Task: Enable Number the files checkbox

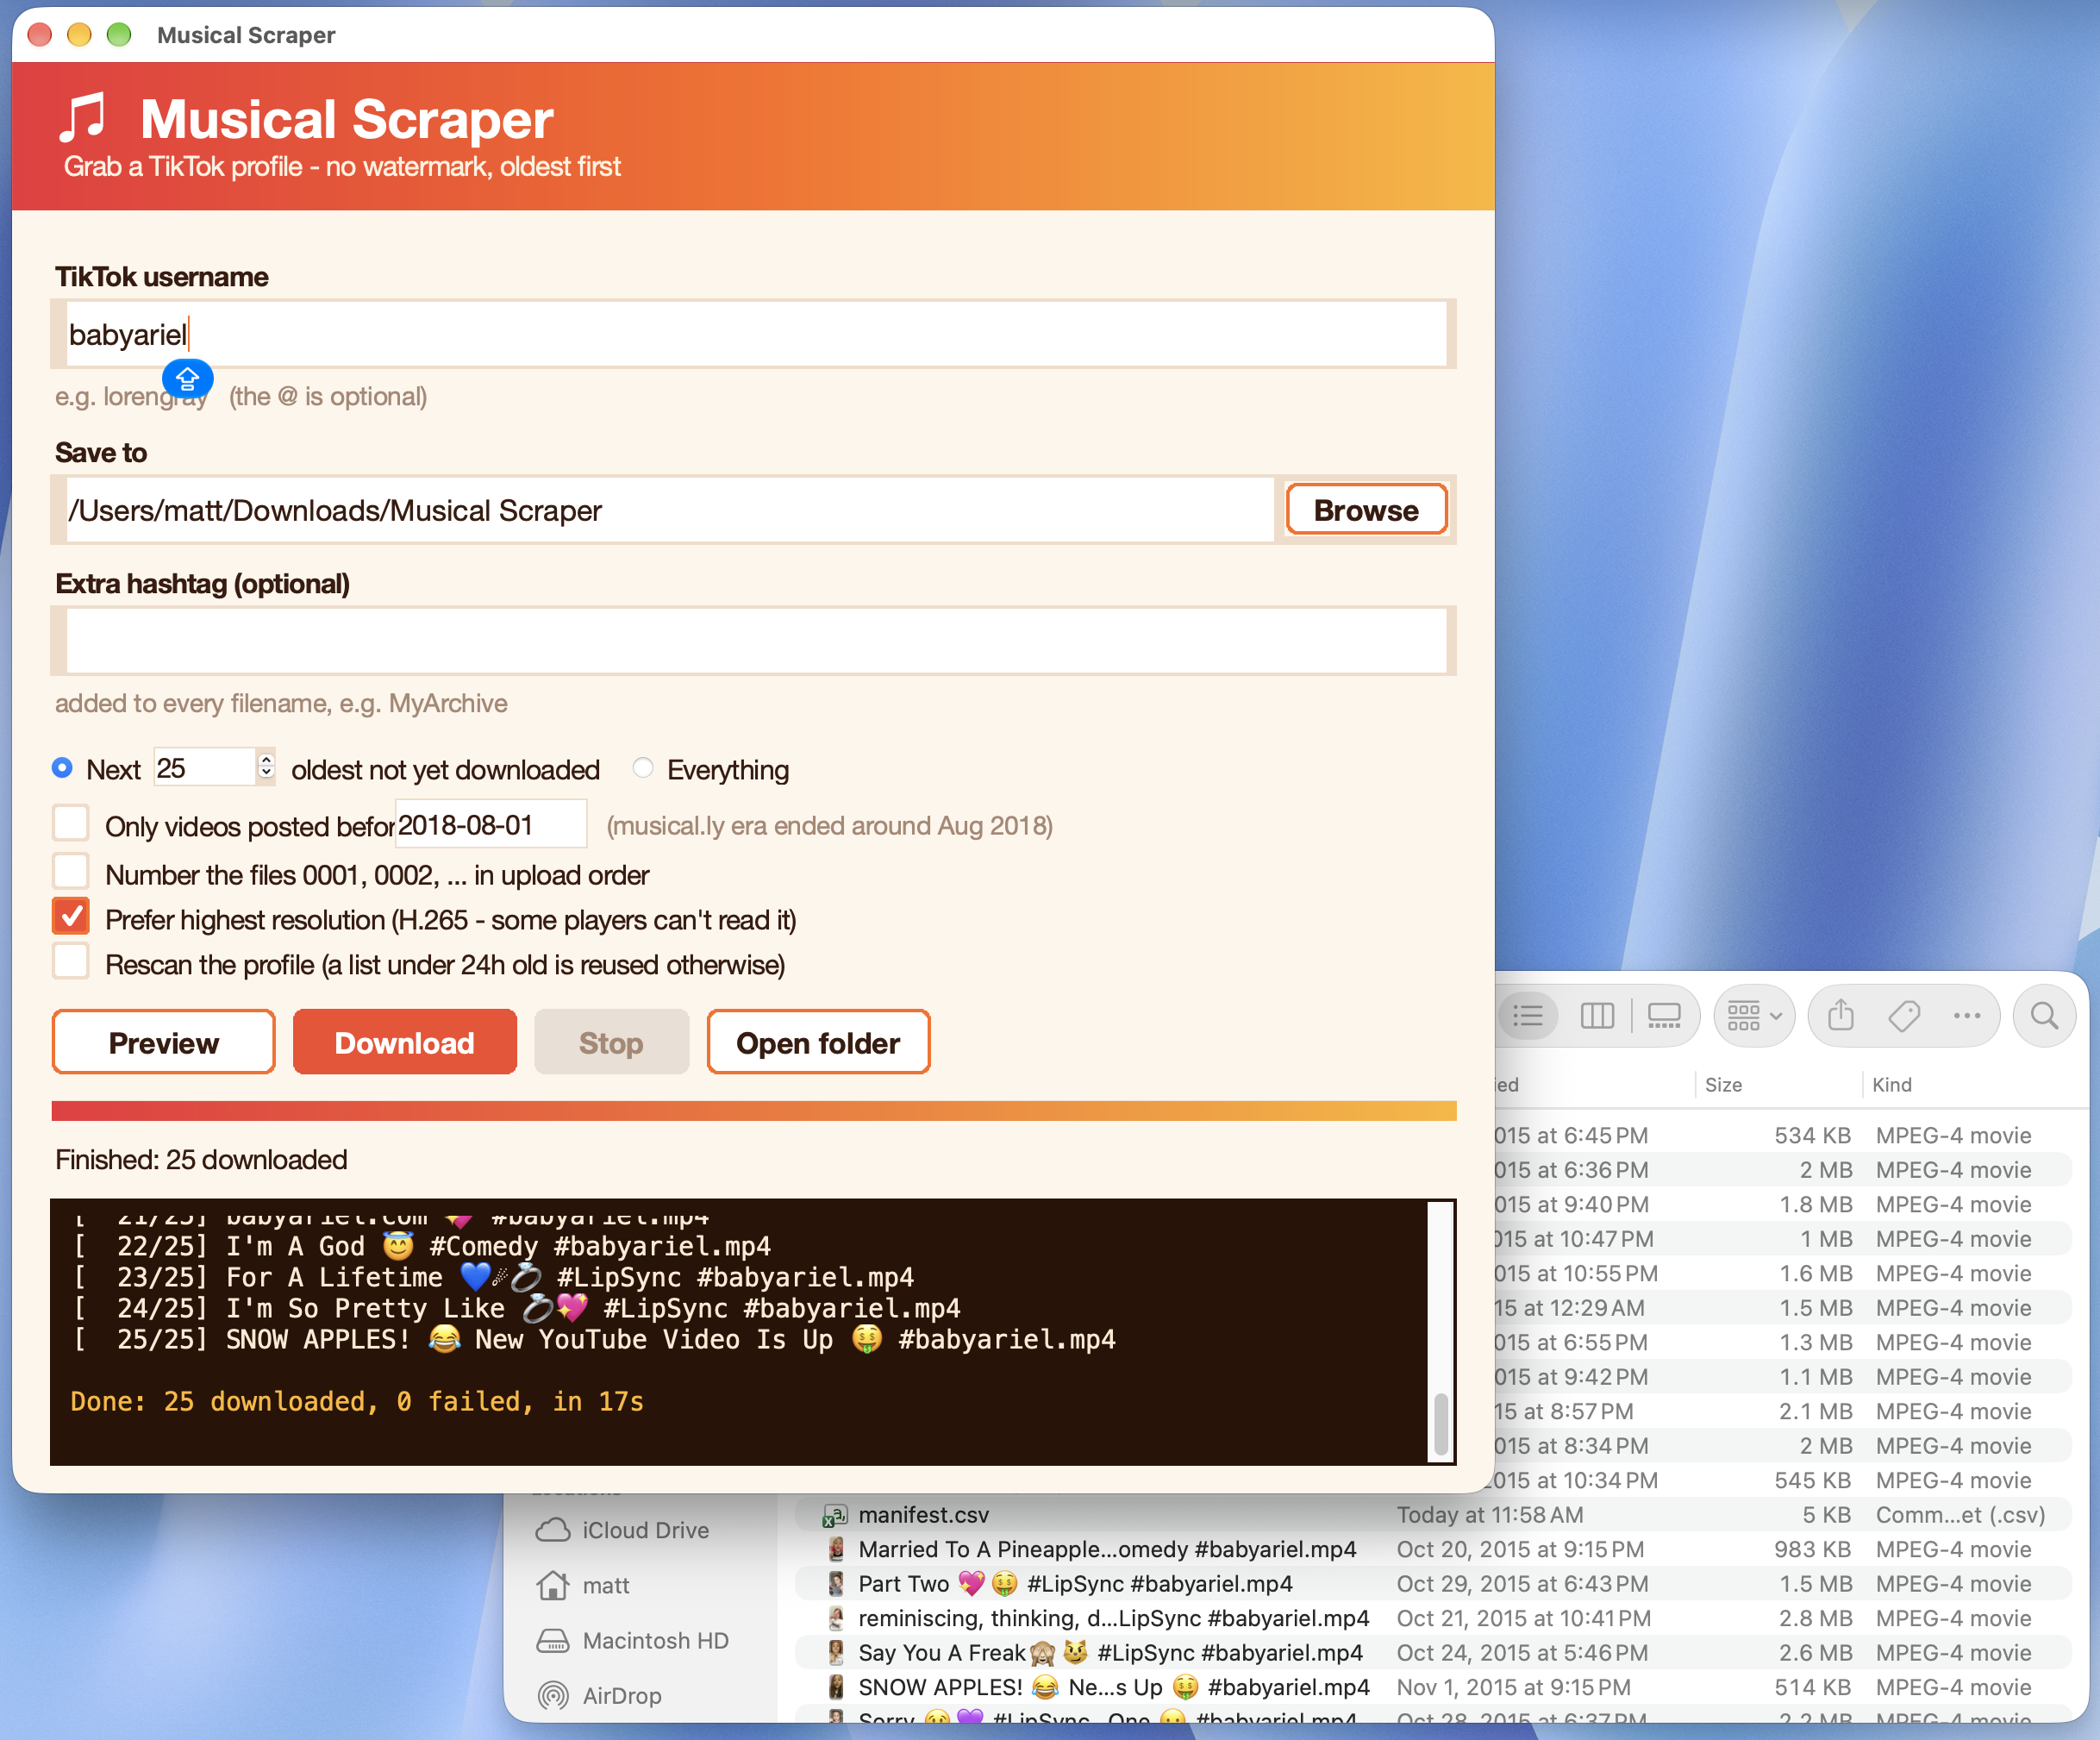Action: [x=71, y=872]
